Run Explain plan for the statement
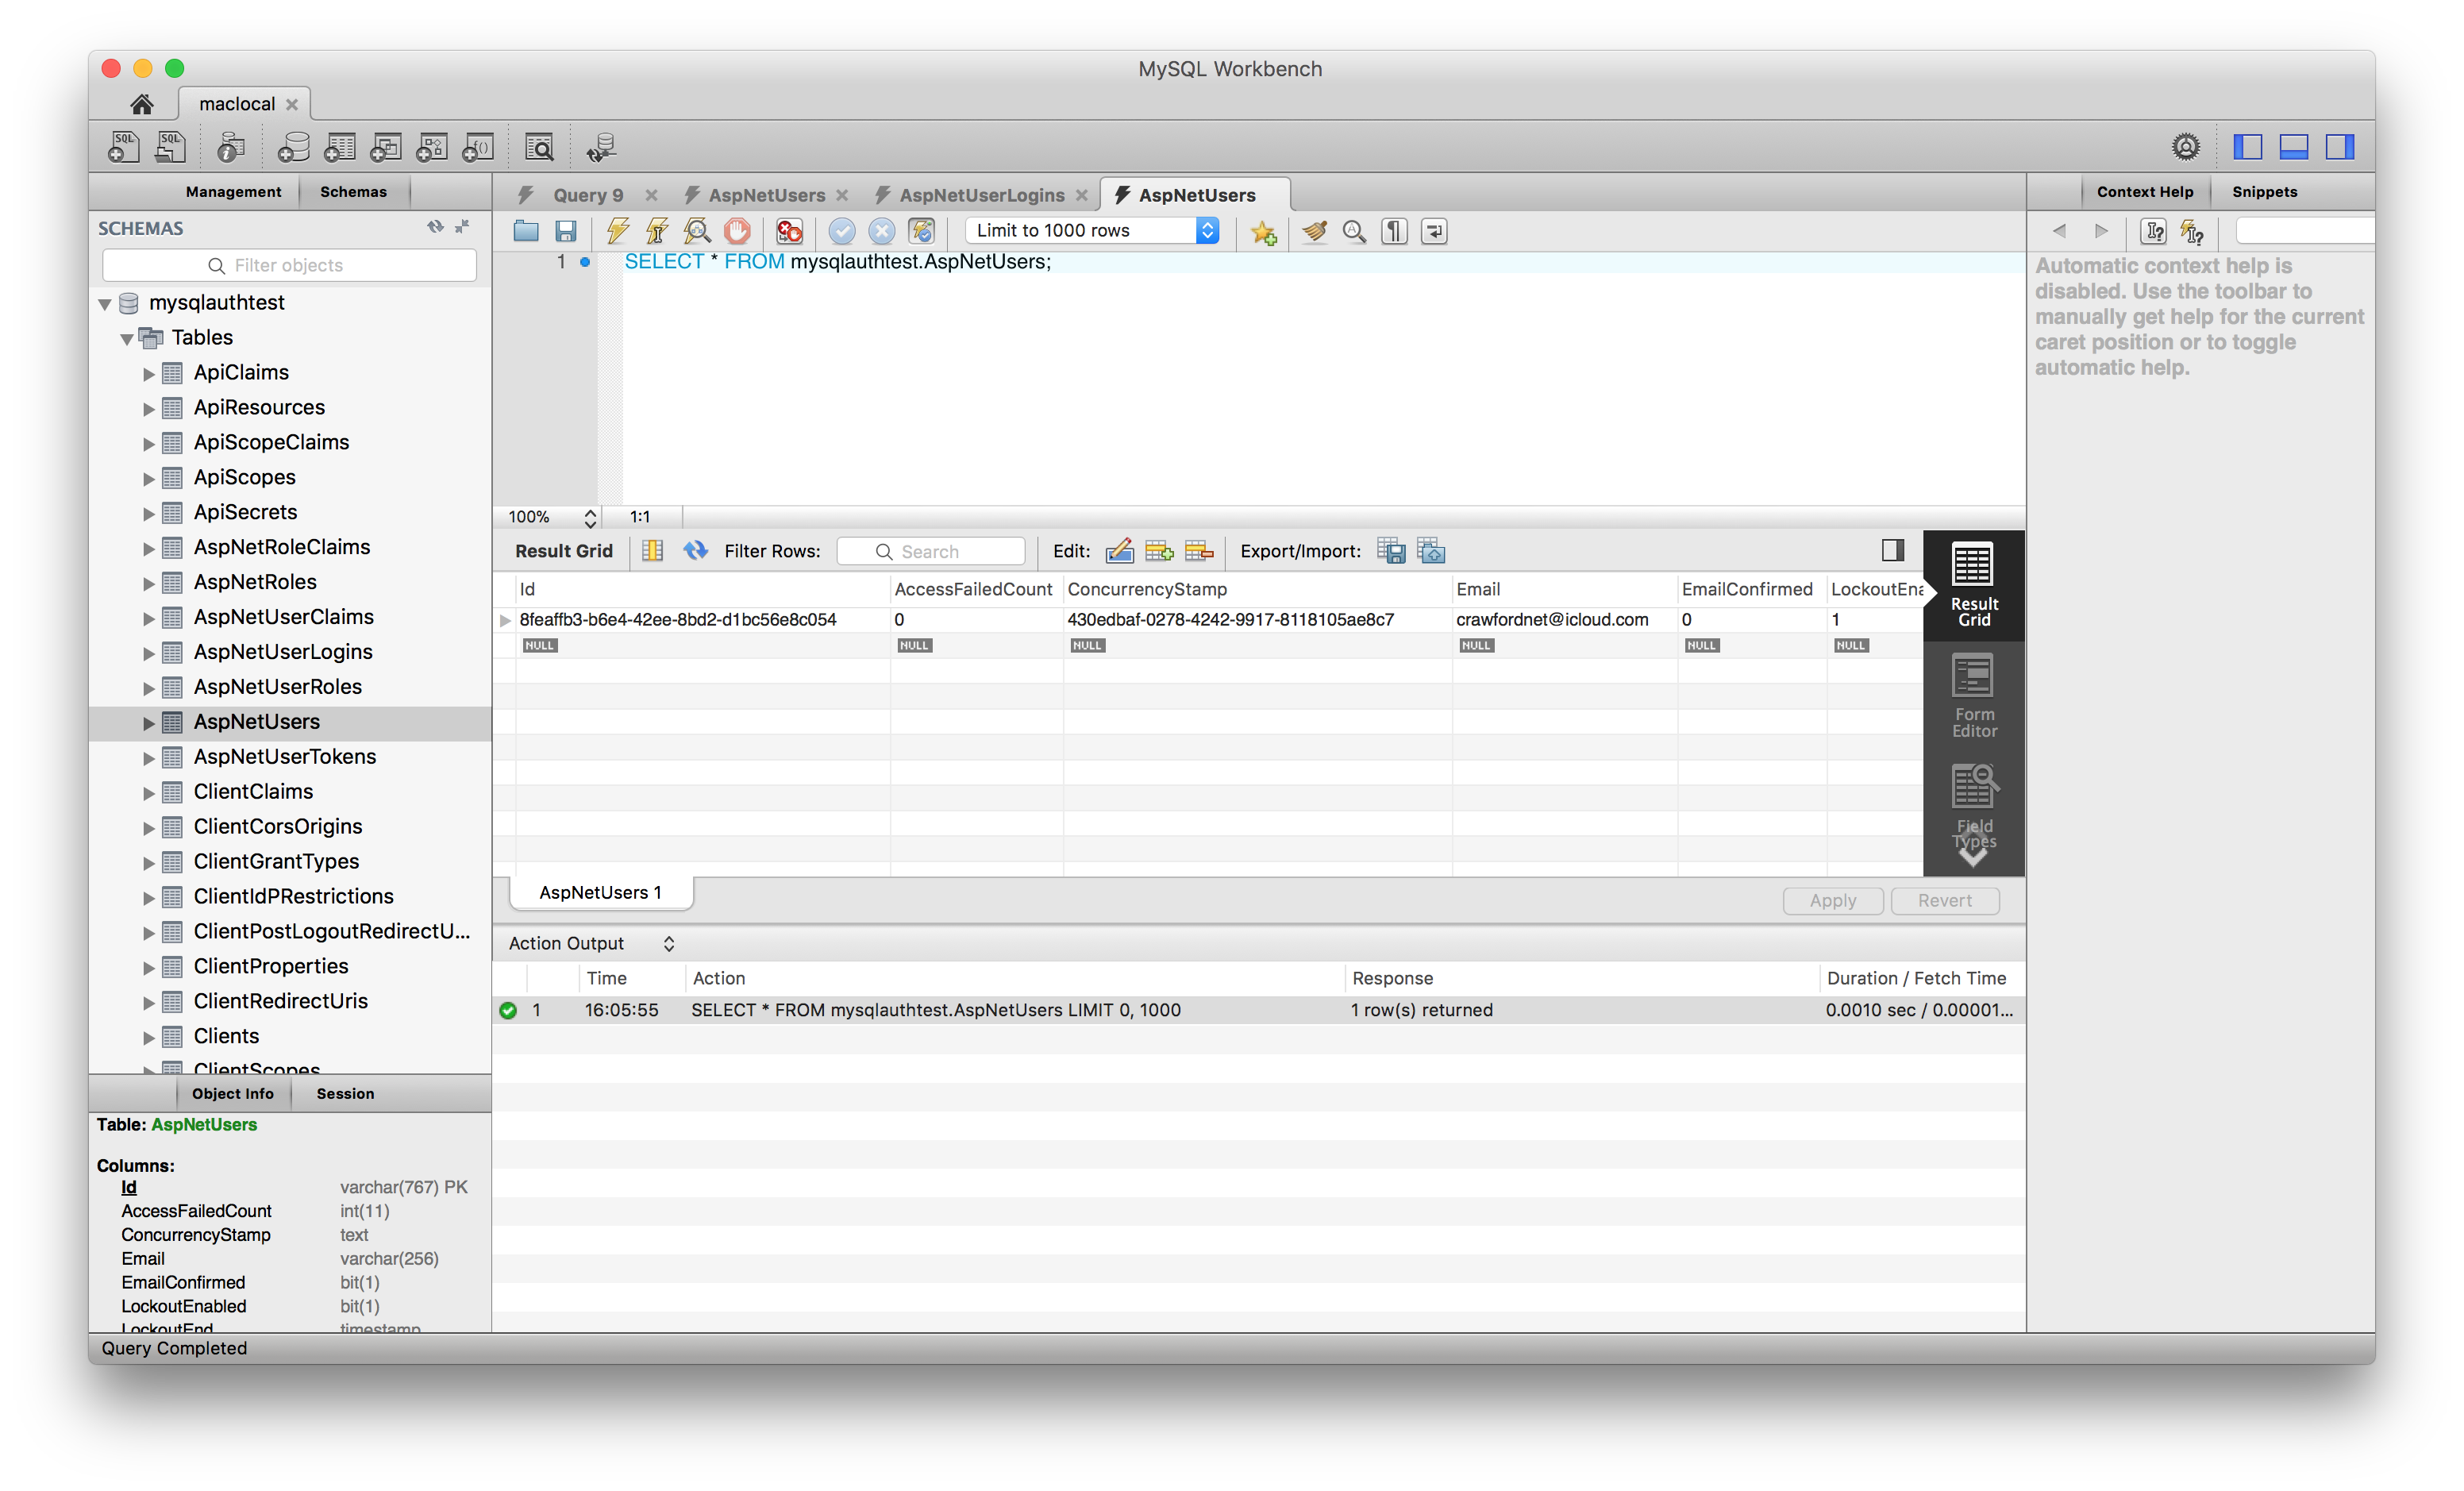This screenshot has height=1491, width=2464. pos(697,231)
